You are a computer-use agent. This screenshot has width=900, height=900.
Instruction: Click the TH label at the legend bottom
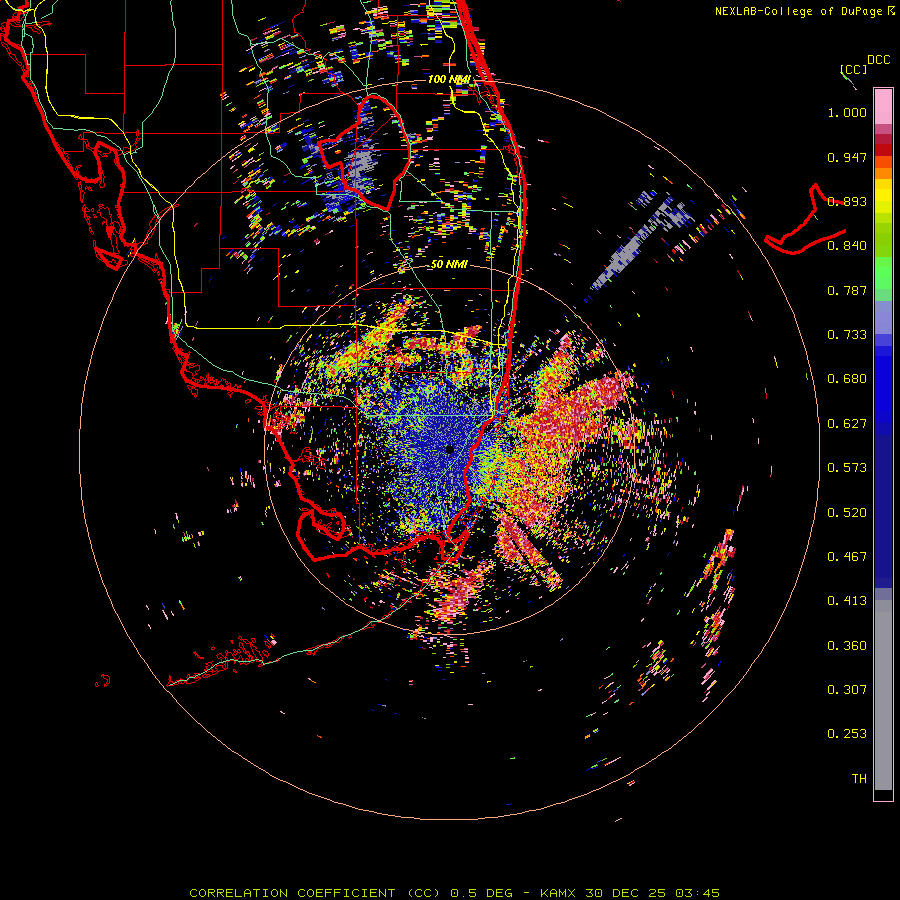click(x=859, y=779)
